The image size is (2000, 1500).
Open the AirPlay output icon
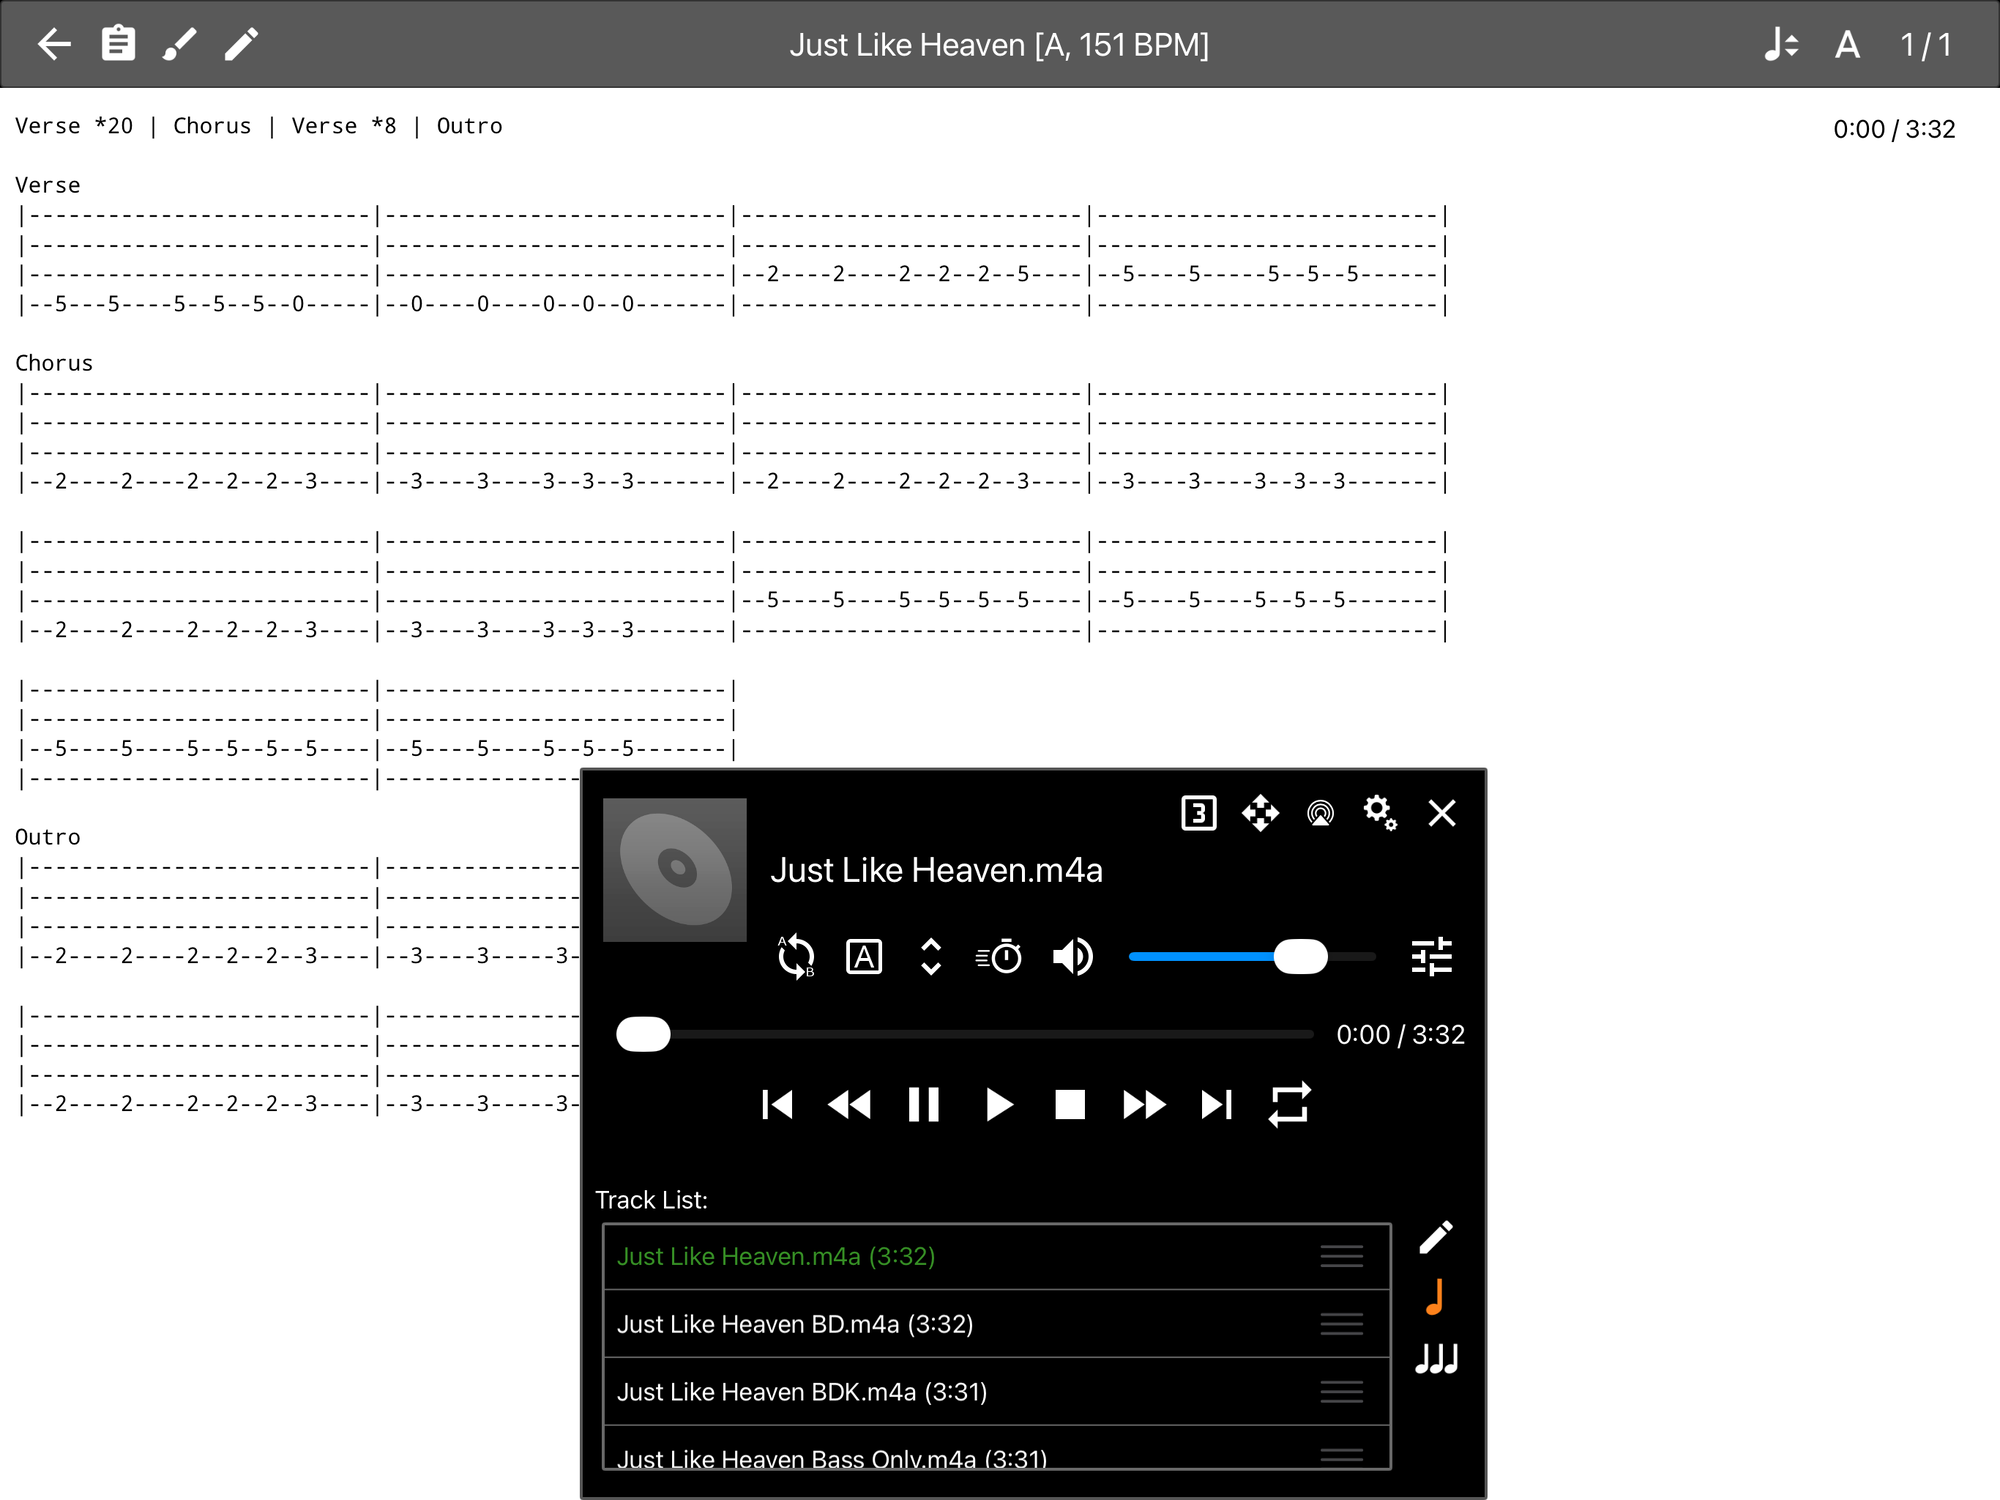click(1320, 813)
